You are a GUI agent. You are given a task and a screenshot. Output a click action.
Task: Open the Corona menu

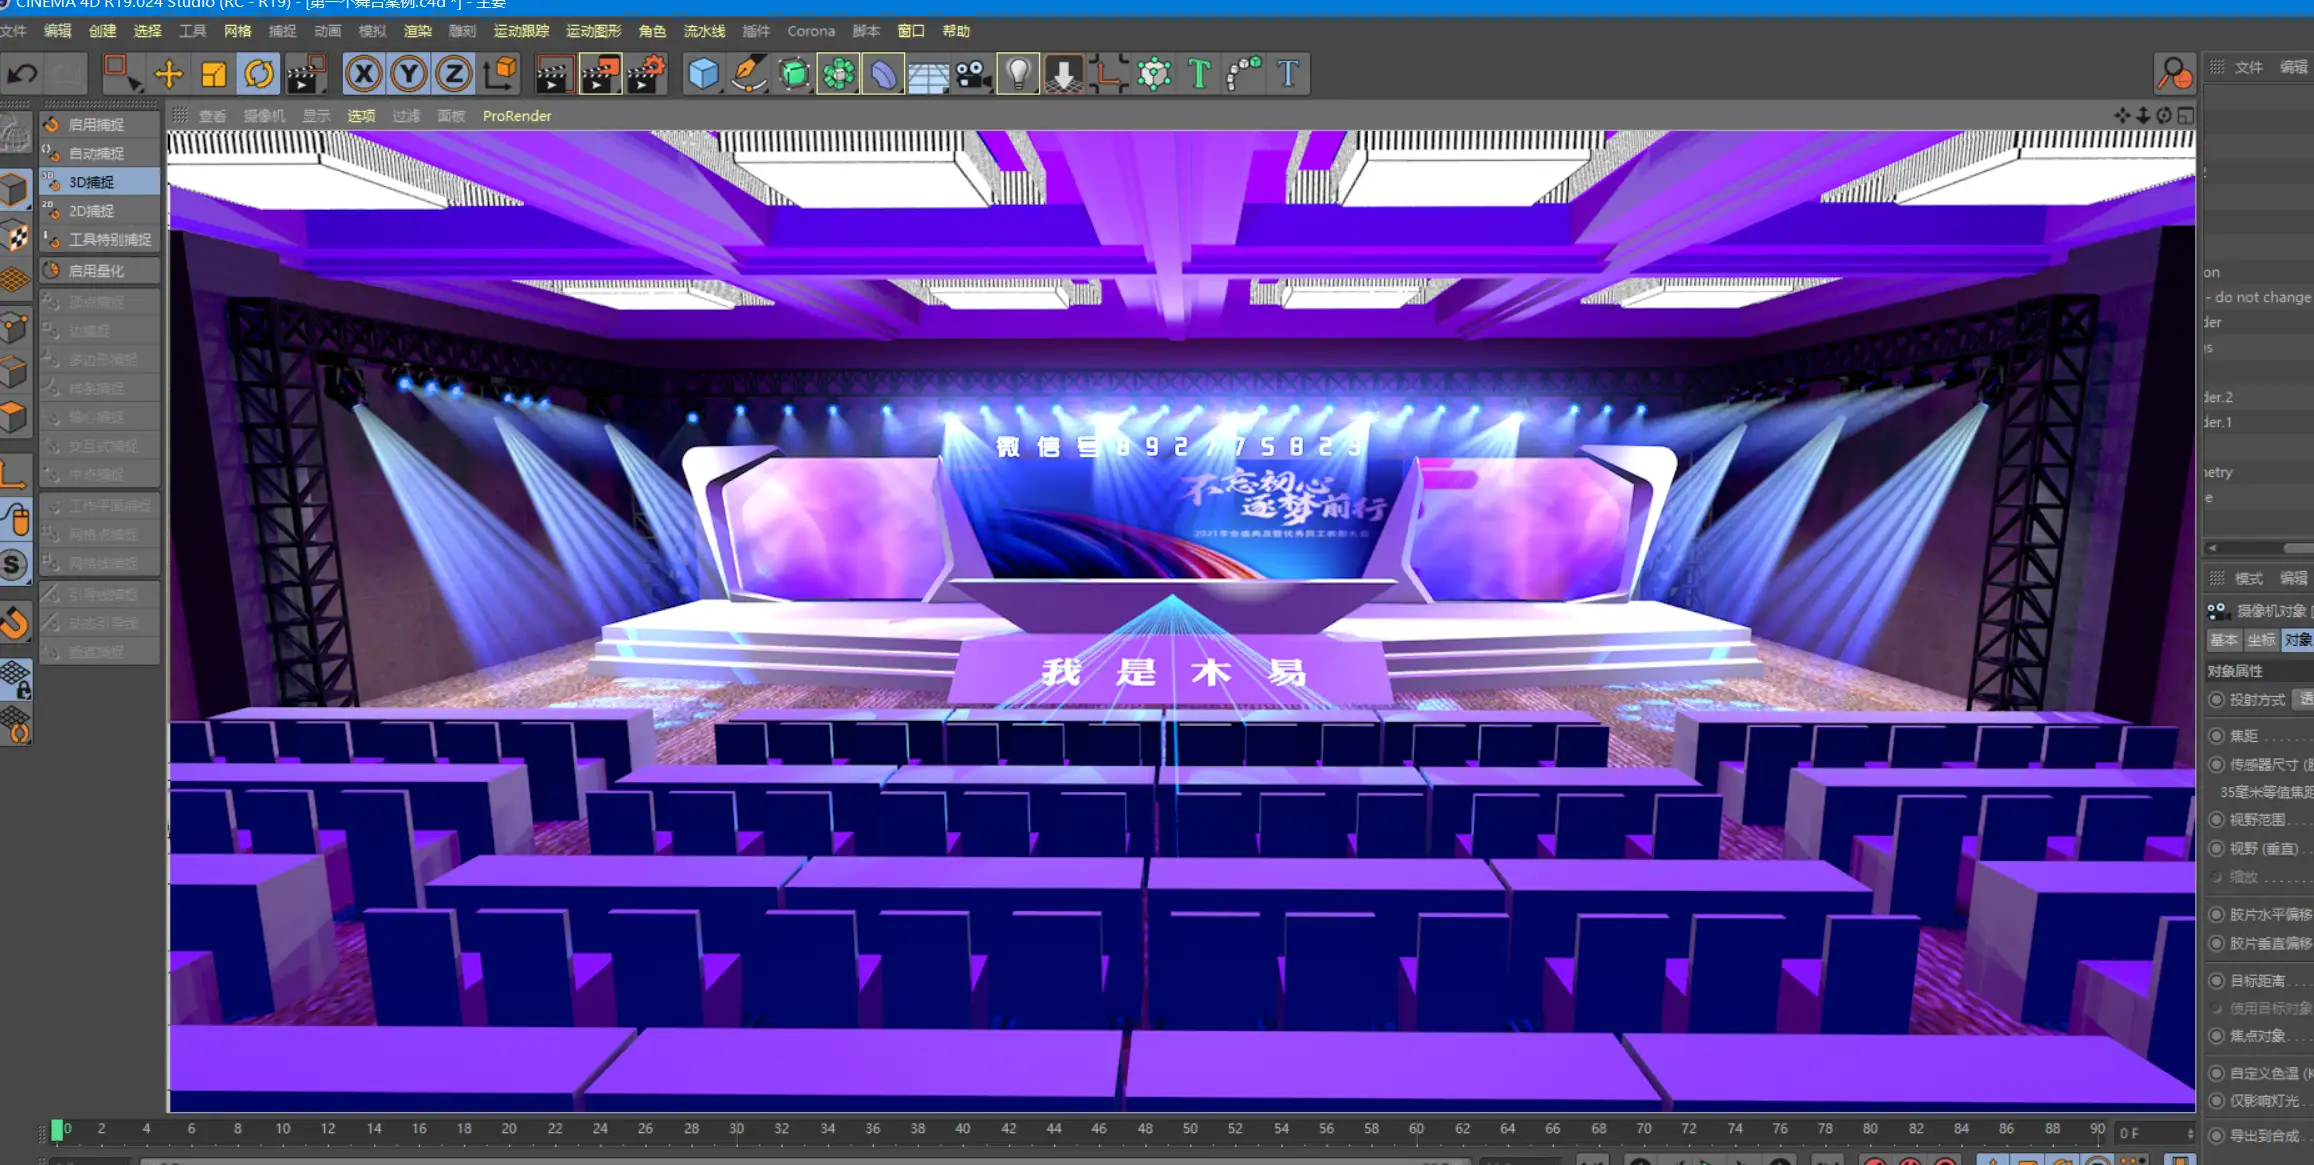(811, 31)
